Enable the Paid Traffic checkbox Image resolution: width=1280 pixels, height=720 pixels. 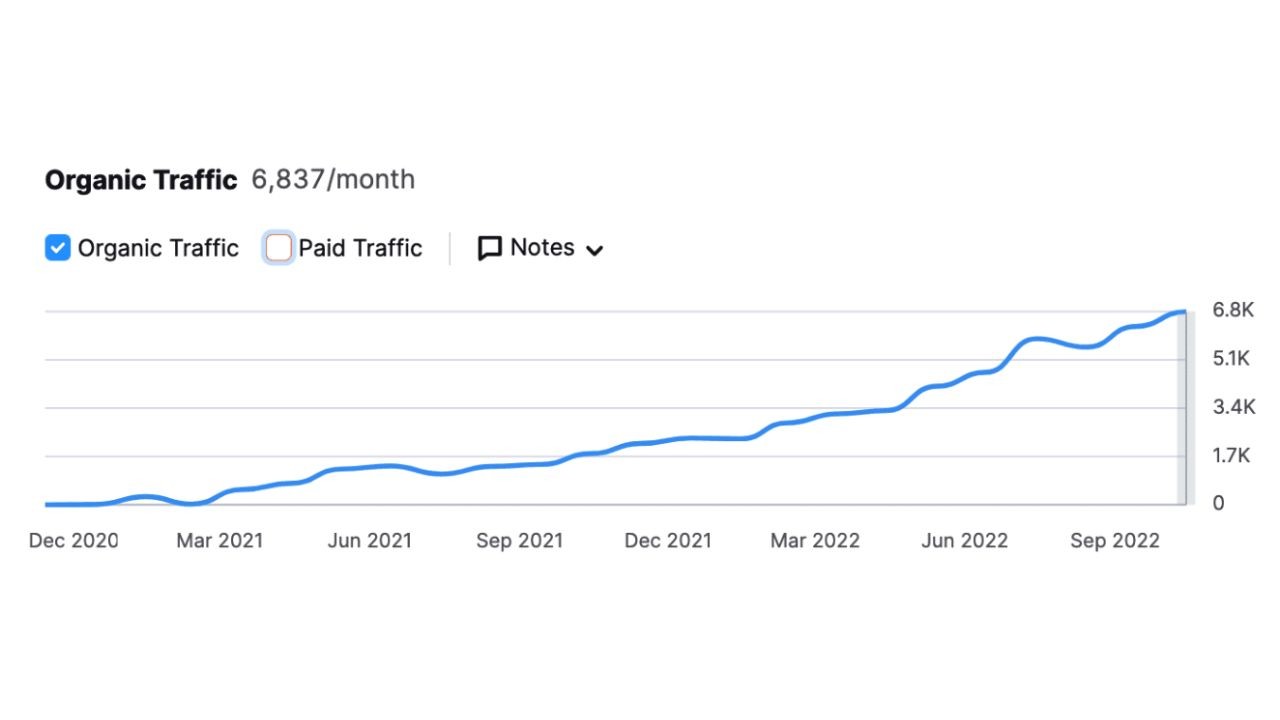point(279,248)
